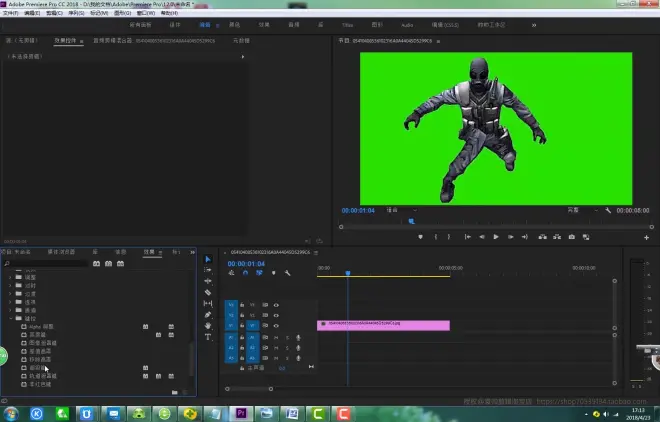Select the pink clip on track V1
The image size is (660, 422).
tap(383, 325)
